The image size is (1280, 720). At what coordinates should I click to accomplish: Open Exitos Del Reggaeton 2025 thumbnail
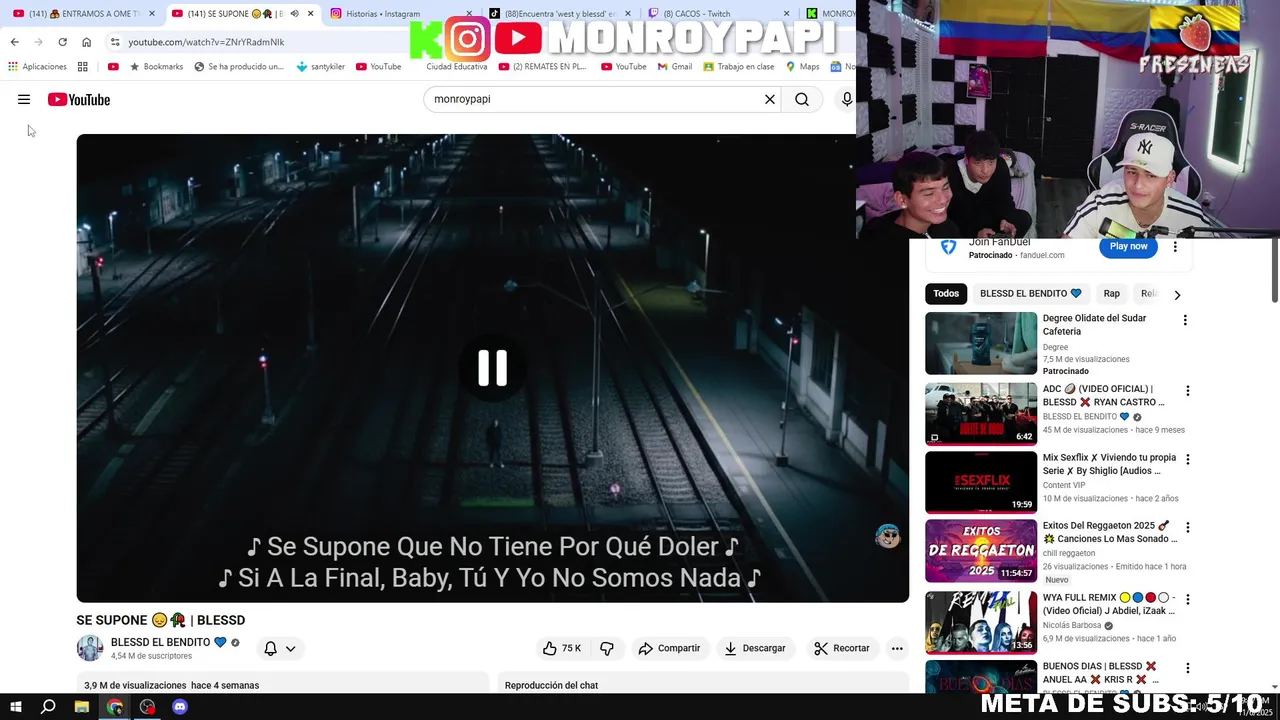pyautogui.click(x=981, y=551)
